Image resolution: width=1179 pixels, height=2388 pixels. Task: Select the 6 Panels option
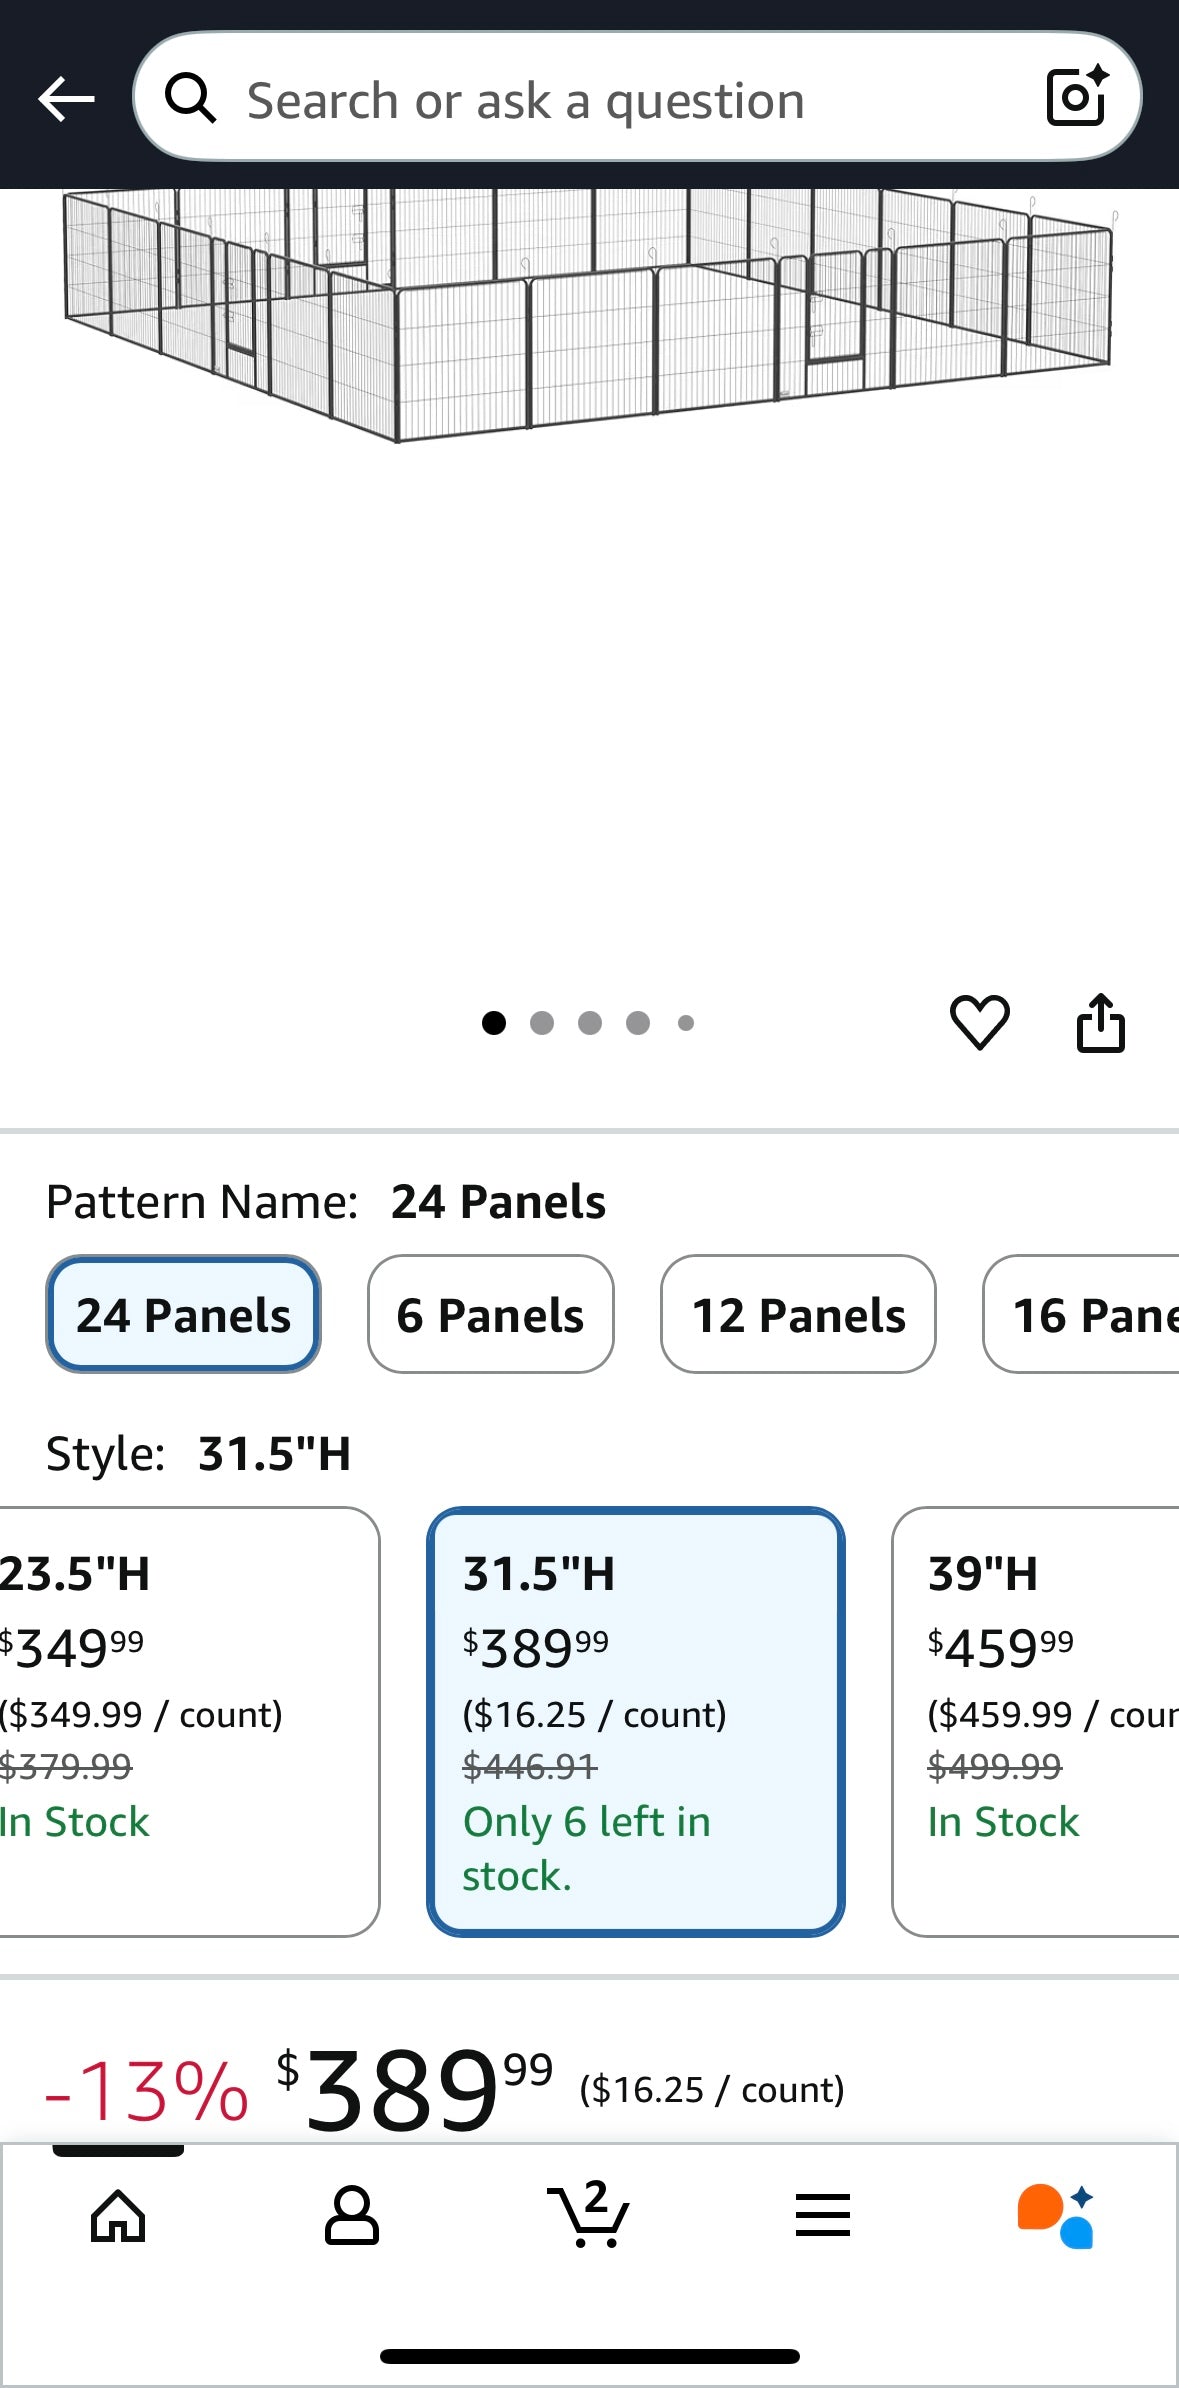pos(490,1314)
